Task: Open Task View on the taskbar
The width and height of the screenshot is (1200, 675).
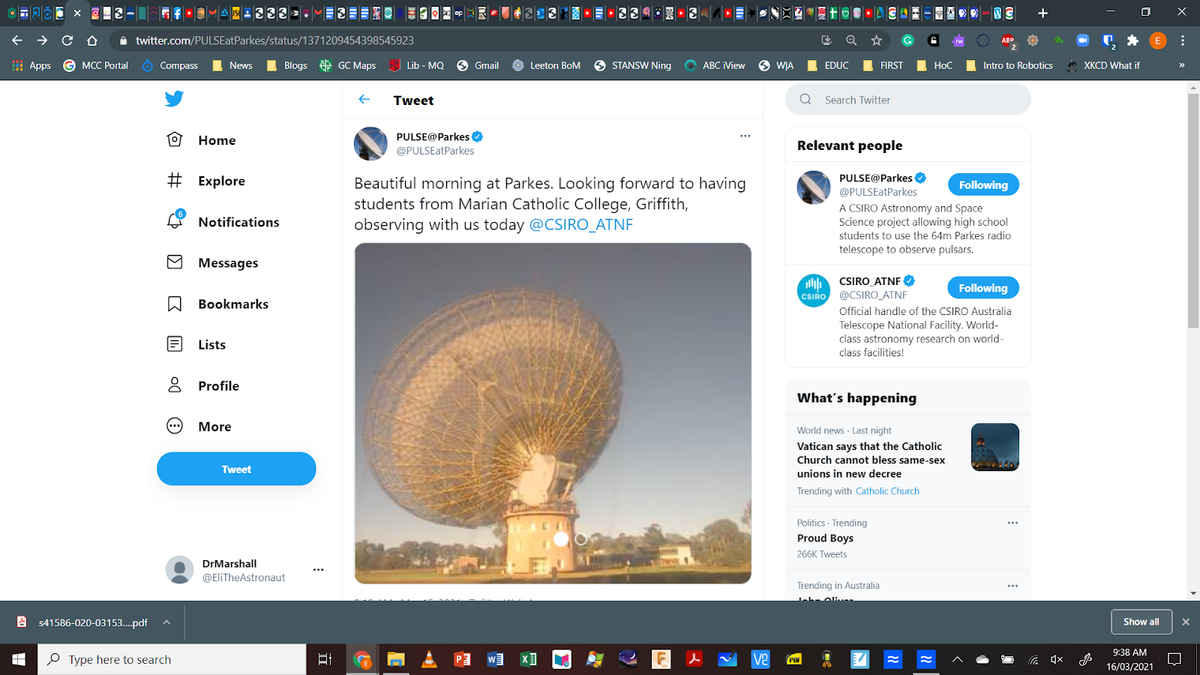Action: click(x=323, y=659)
